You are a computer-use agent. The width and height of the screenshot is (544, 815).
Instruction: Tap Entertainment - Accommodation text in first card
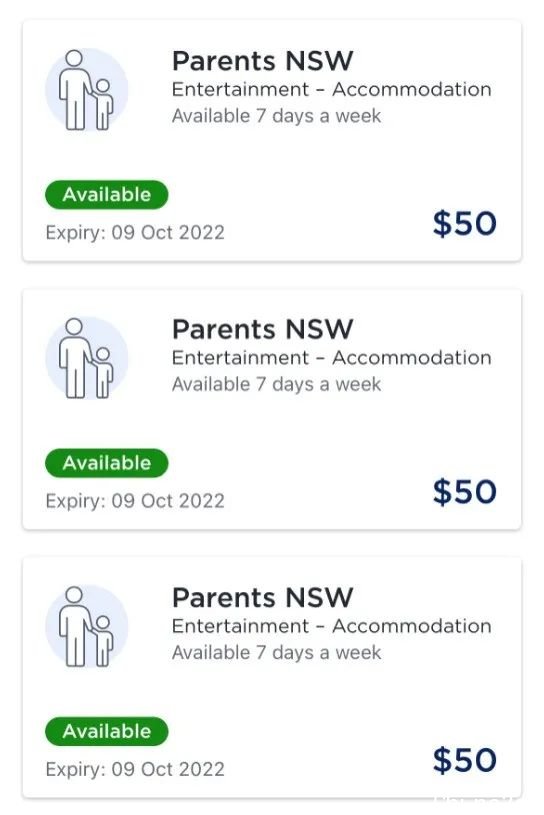tap(331, 89)
